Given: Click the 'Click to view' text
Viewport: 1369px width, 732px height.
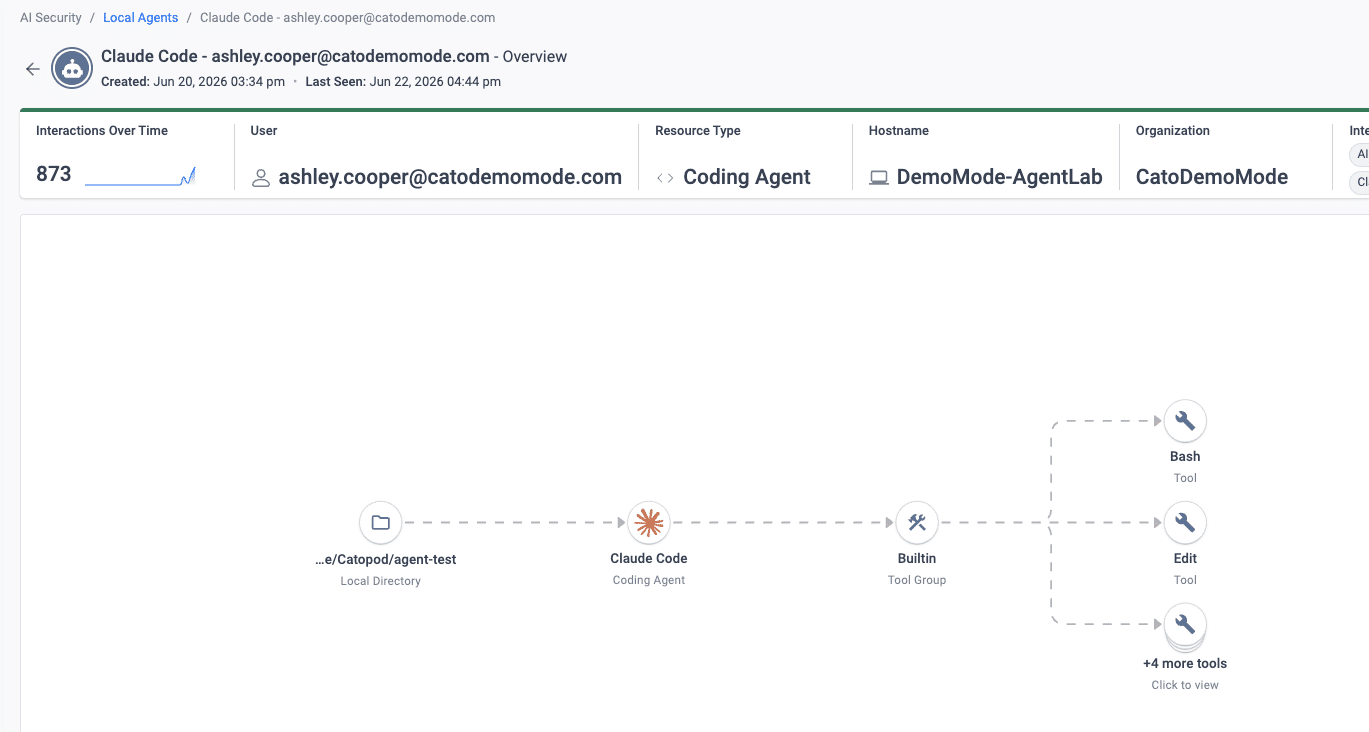Looking at the screenshot, I should click(1185, 685).
